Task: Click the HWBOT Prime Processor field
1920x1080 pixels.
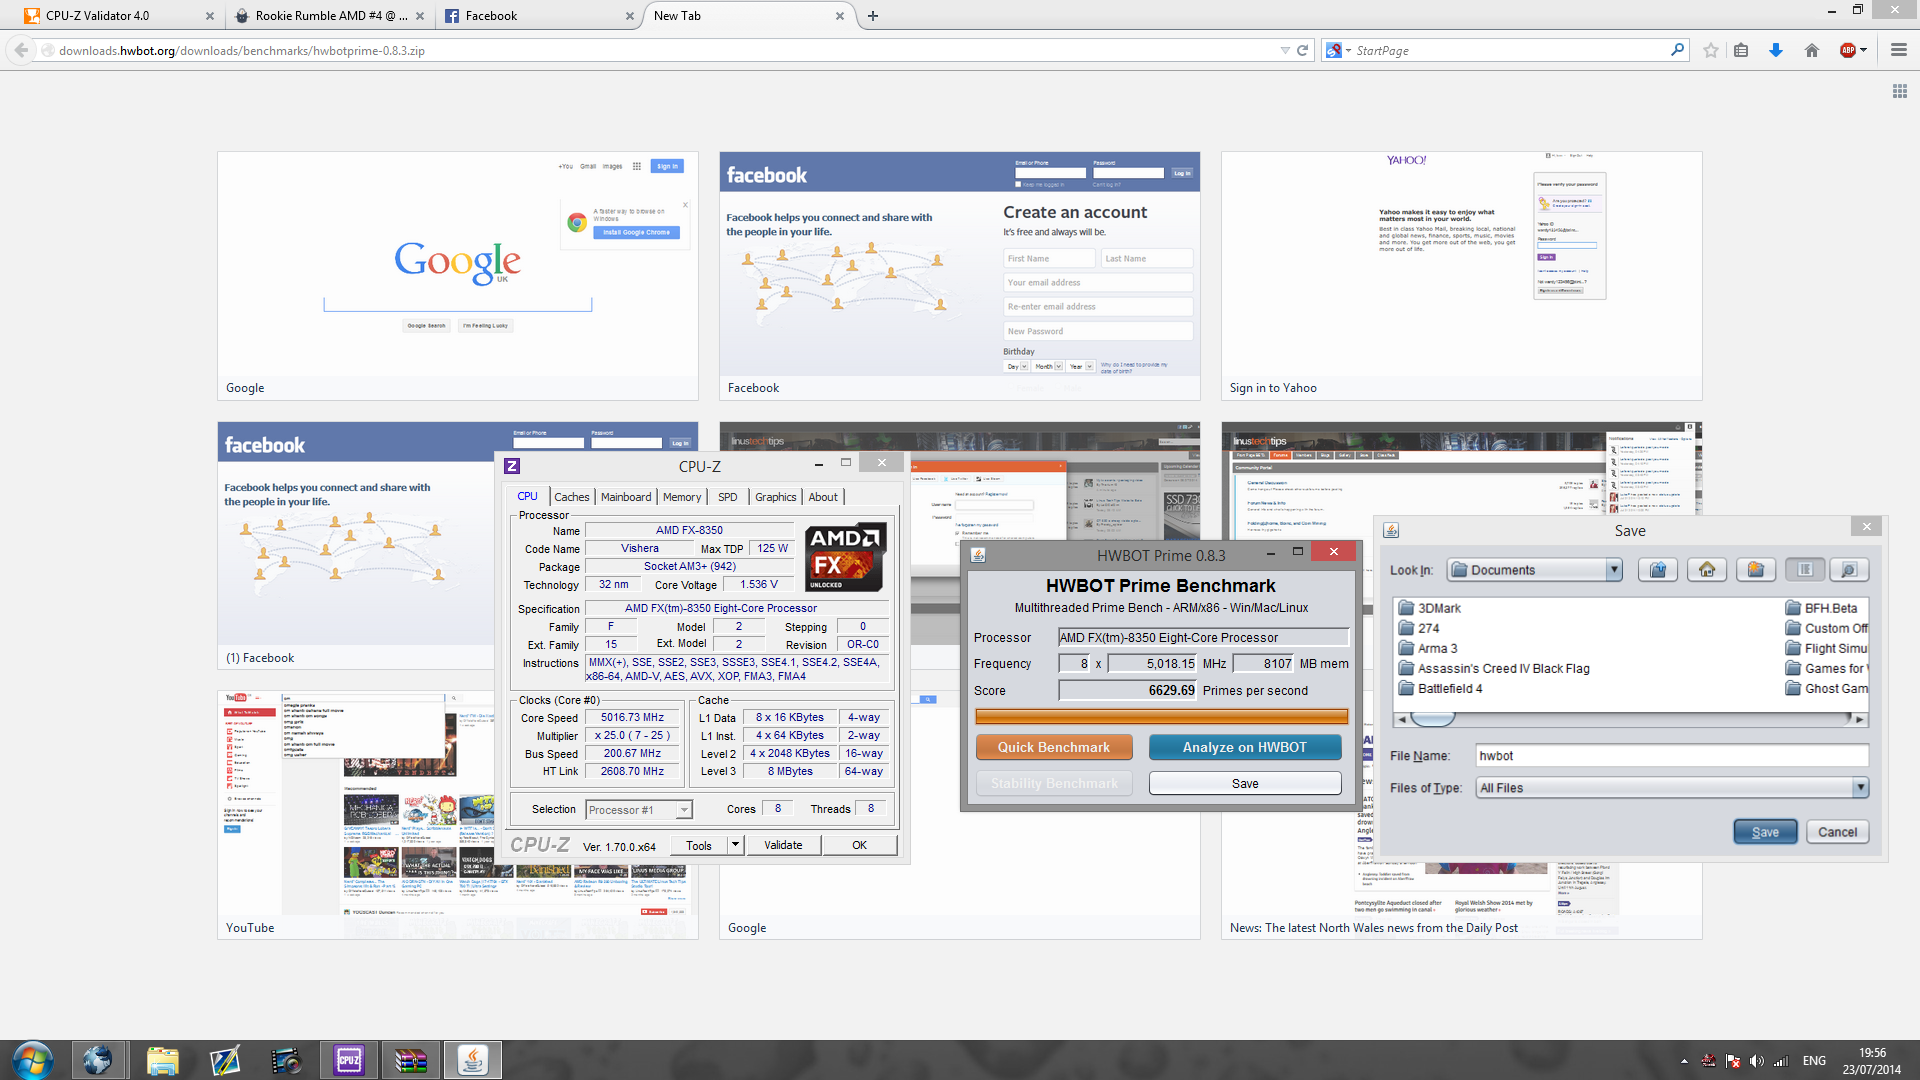Action: pos(1203,637)
